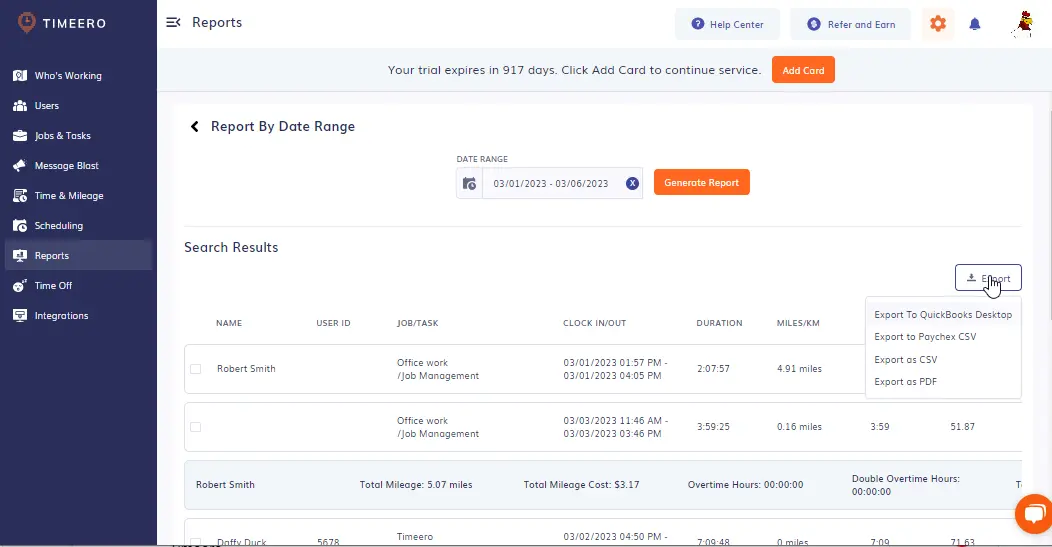Click Robert Smith name in first row
The image size is (1052, 547).
tap(246, 368)
